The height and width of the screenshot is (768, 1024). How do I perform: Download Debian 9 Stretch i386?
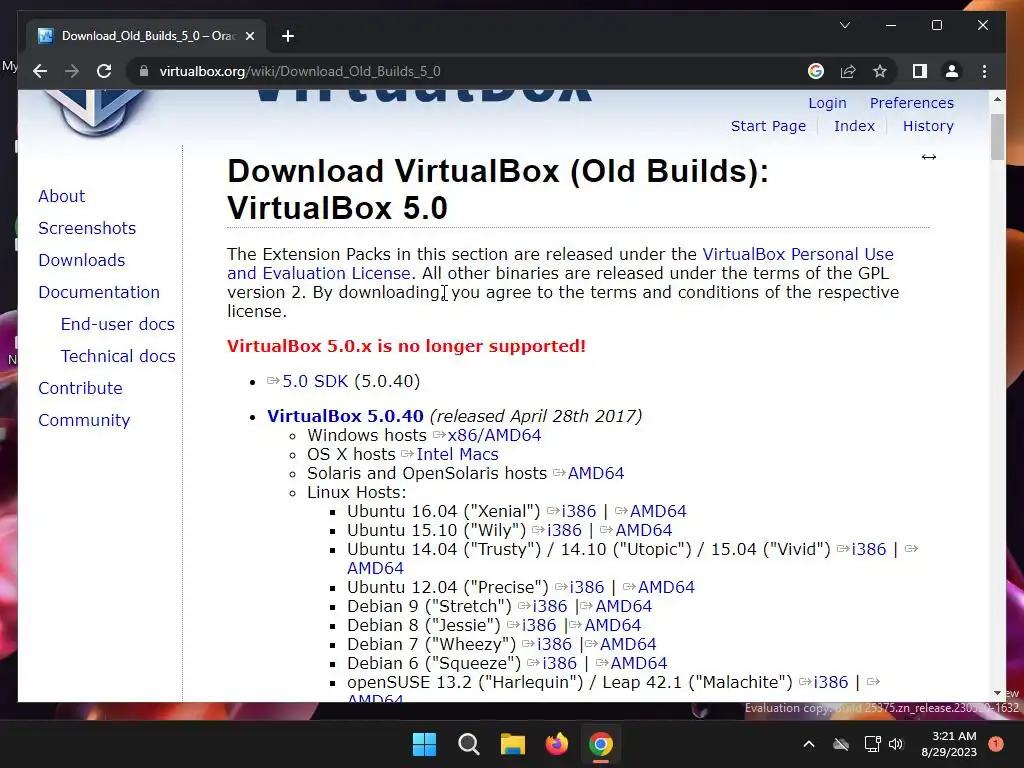tap(550, 605)
